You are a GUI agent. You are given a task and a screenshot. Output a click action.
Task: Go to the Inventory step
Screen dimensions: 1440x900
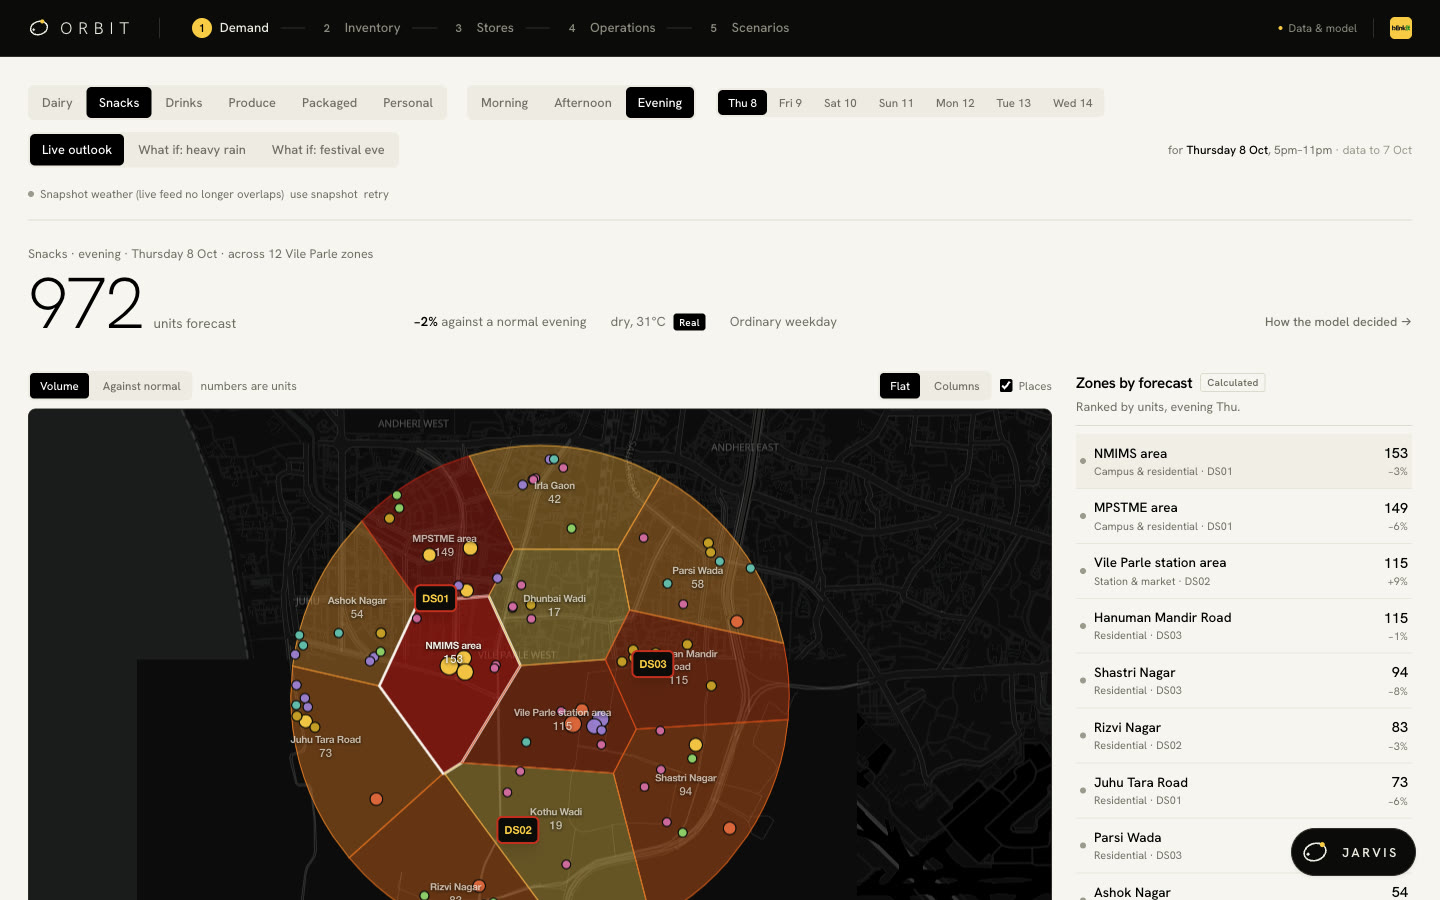coord(361,28)
